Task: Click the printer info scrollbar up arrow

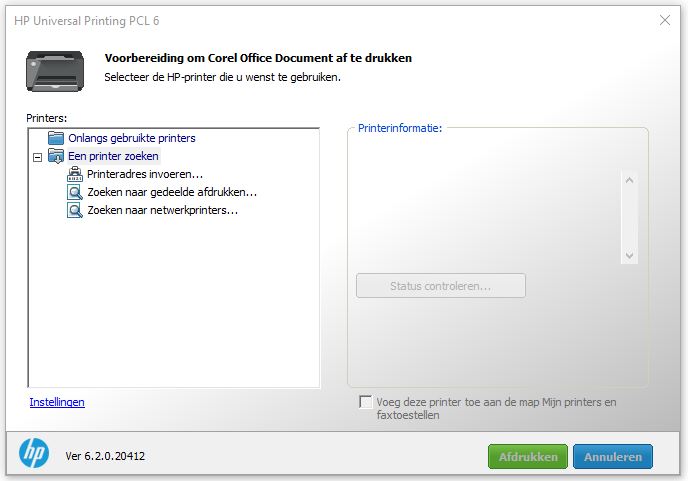Action: [x=629, y=180]
